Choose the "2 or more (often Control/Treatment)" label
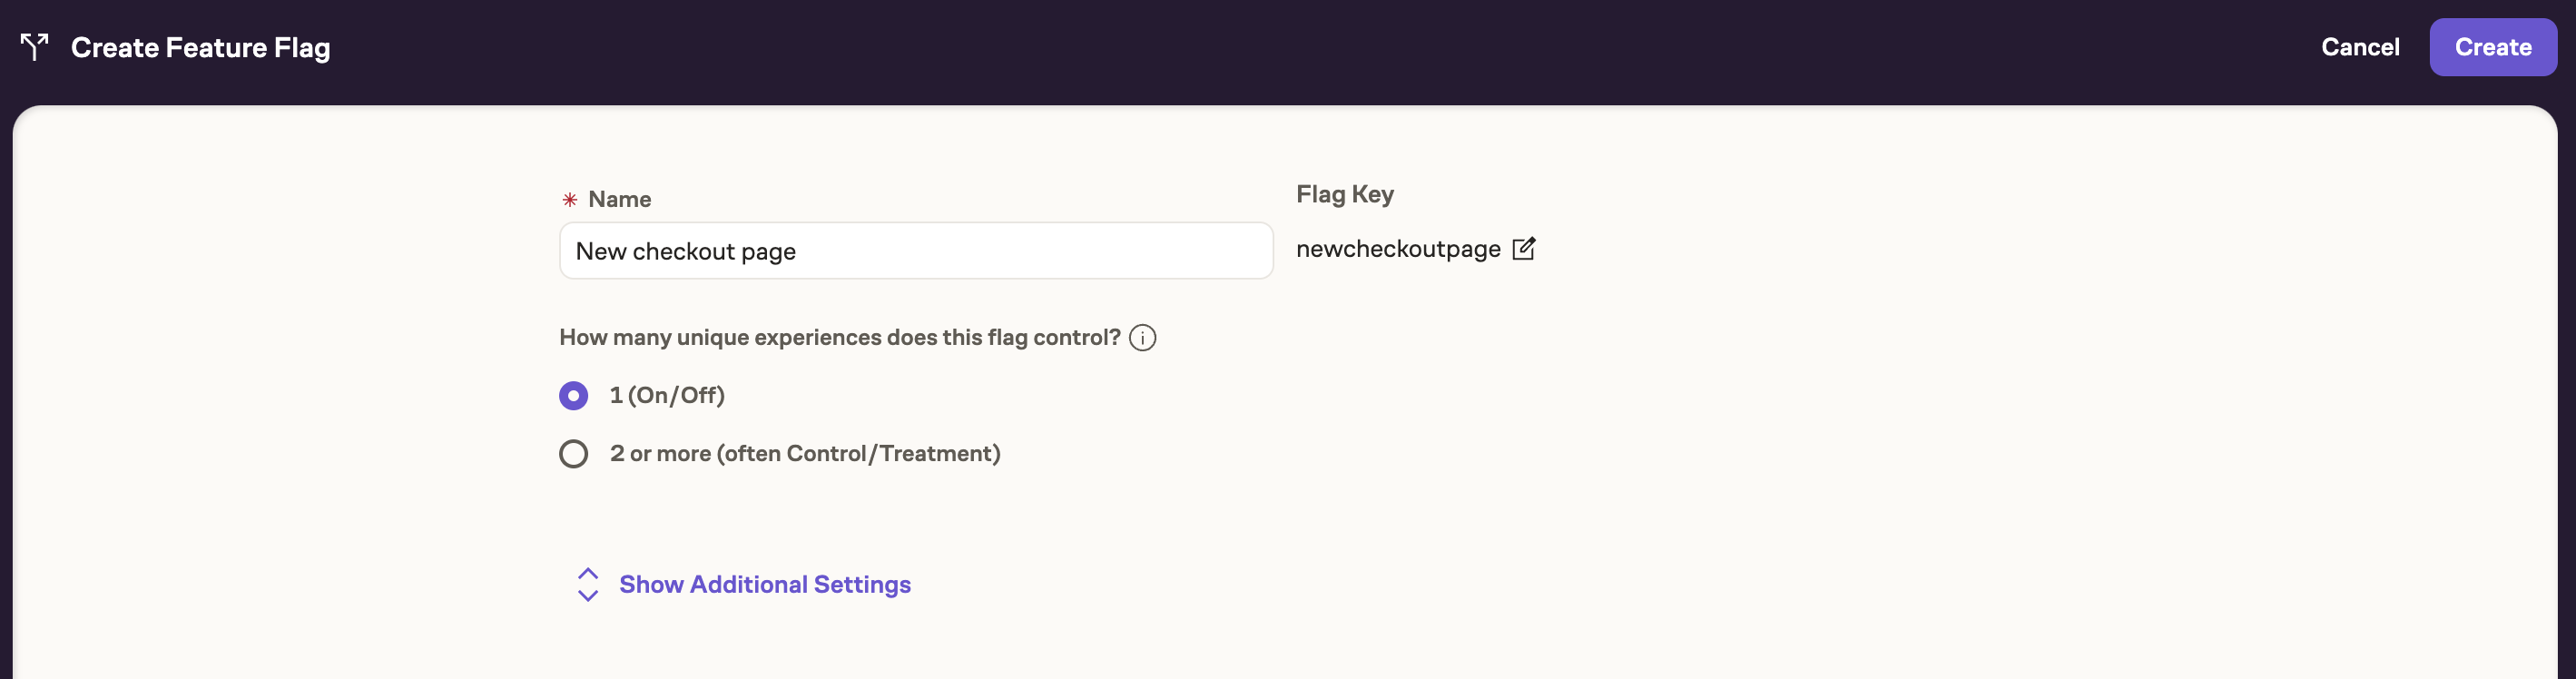2576x679 pixels. click(x=804, y=454)
